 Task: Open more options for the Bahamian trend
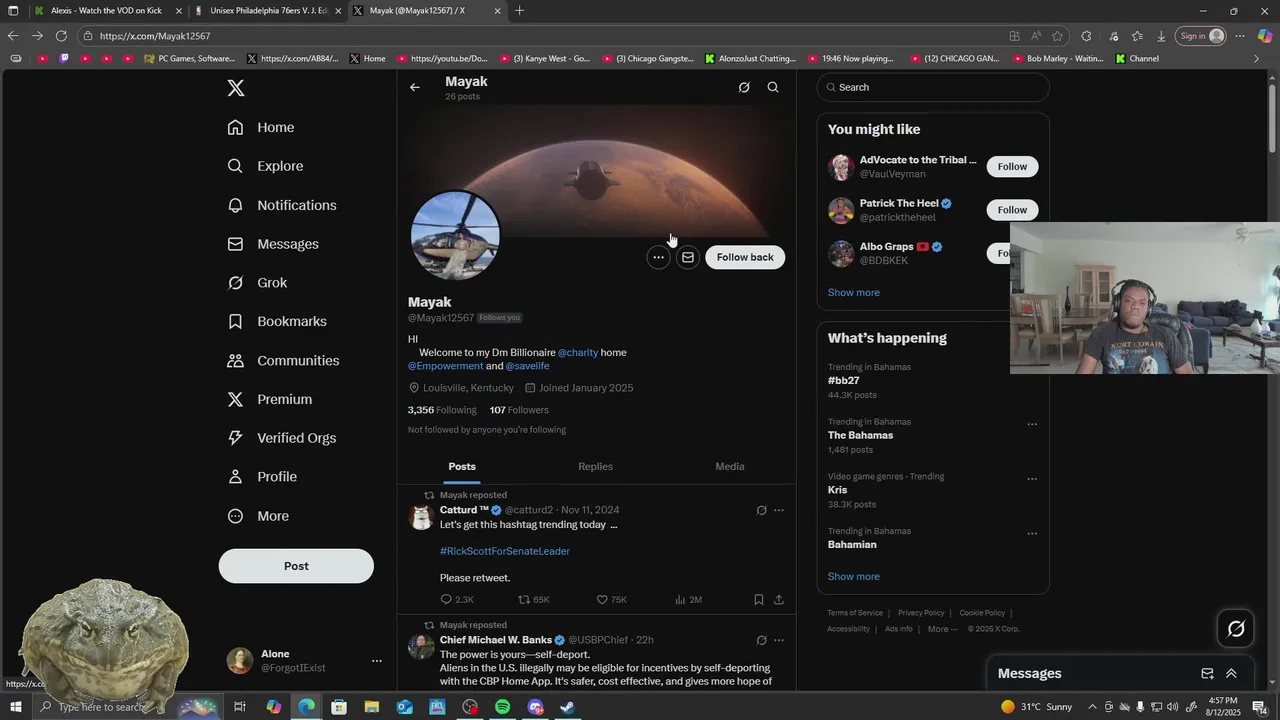pos(1032,534)
